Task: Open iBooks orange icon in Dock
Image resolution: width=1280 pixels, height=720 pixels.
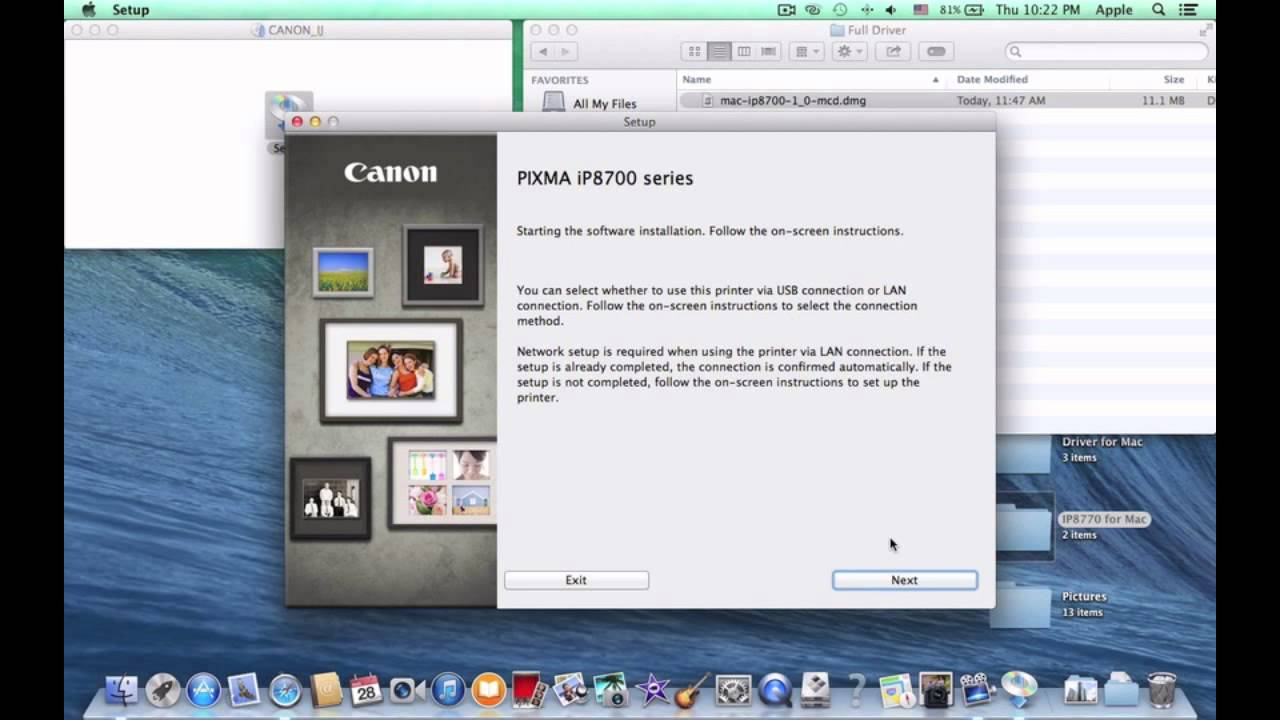Action: (489, 690)
